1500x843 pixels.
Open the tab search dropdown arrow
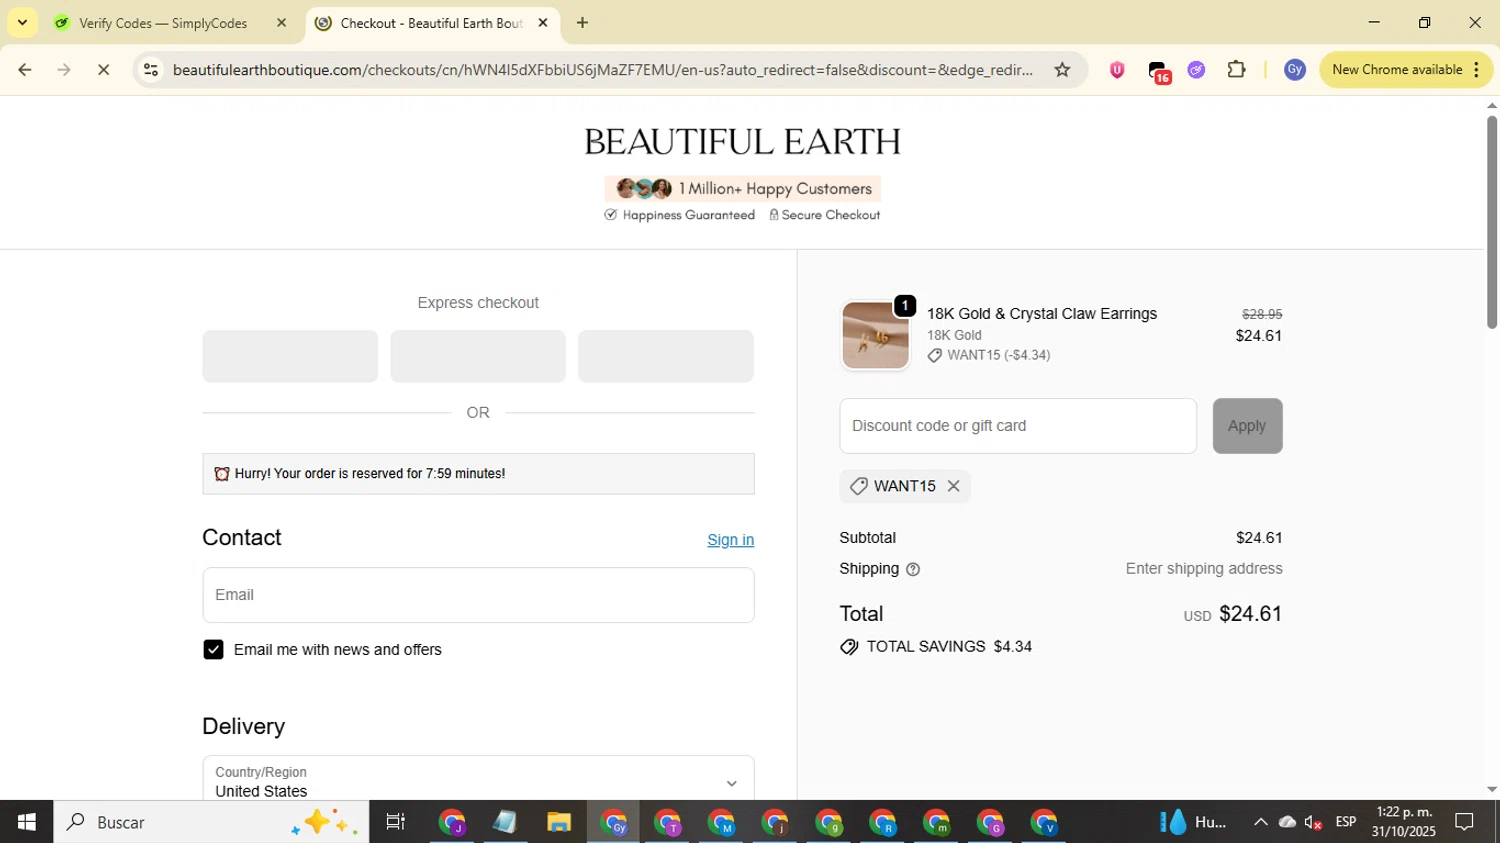pos(22,22)
